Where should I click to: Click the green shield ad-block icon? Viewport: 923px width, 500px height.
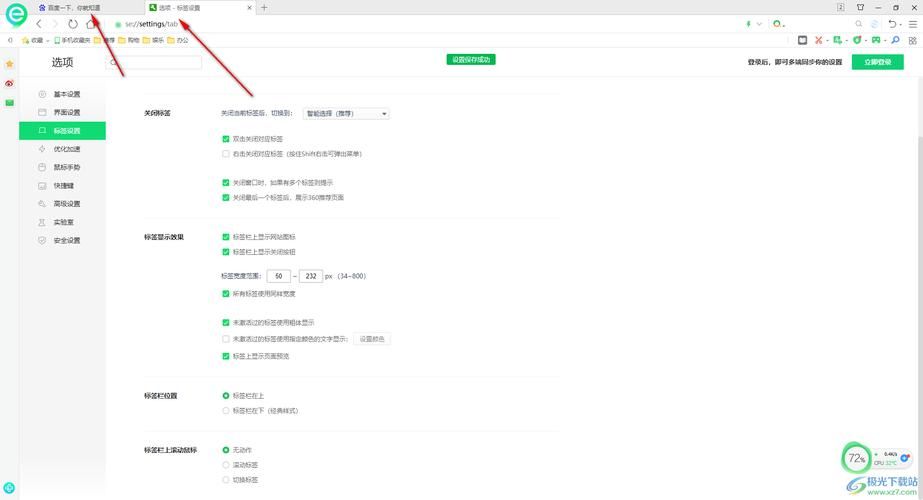(x=857, y=40)
